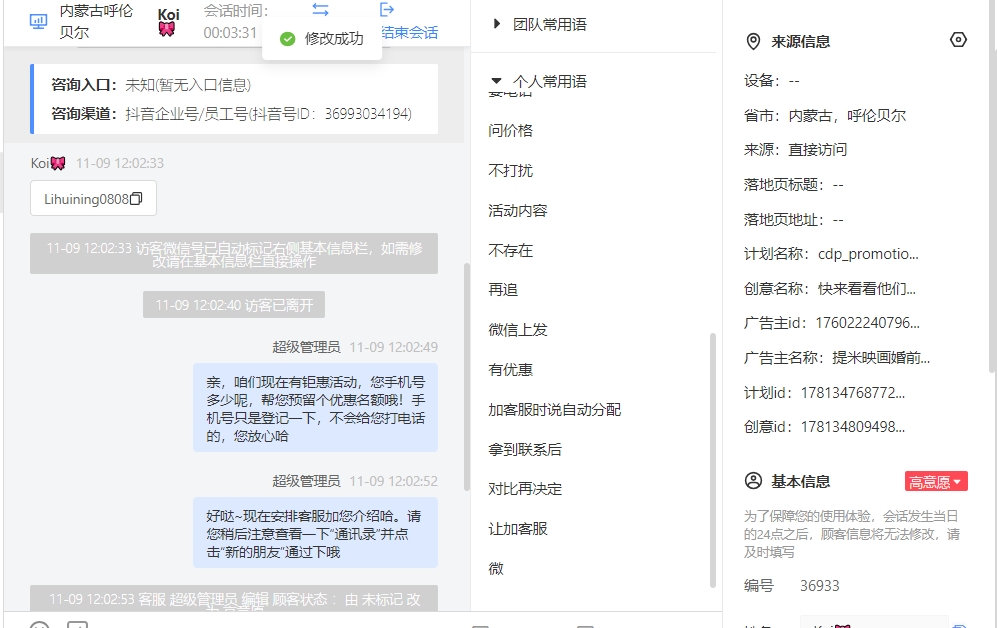The height and width of the screenshot is (628, 997).
Task: Click the 广告主名称 提米映画婚前... value
Action: [881, 358]
